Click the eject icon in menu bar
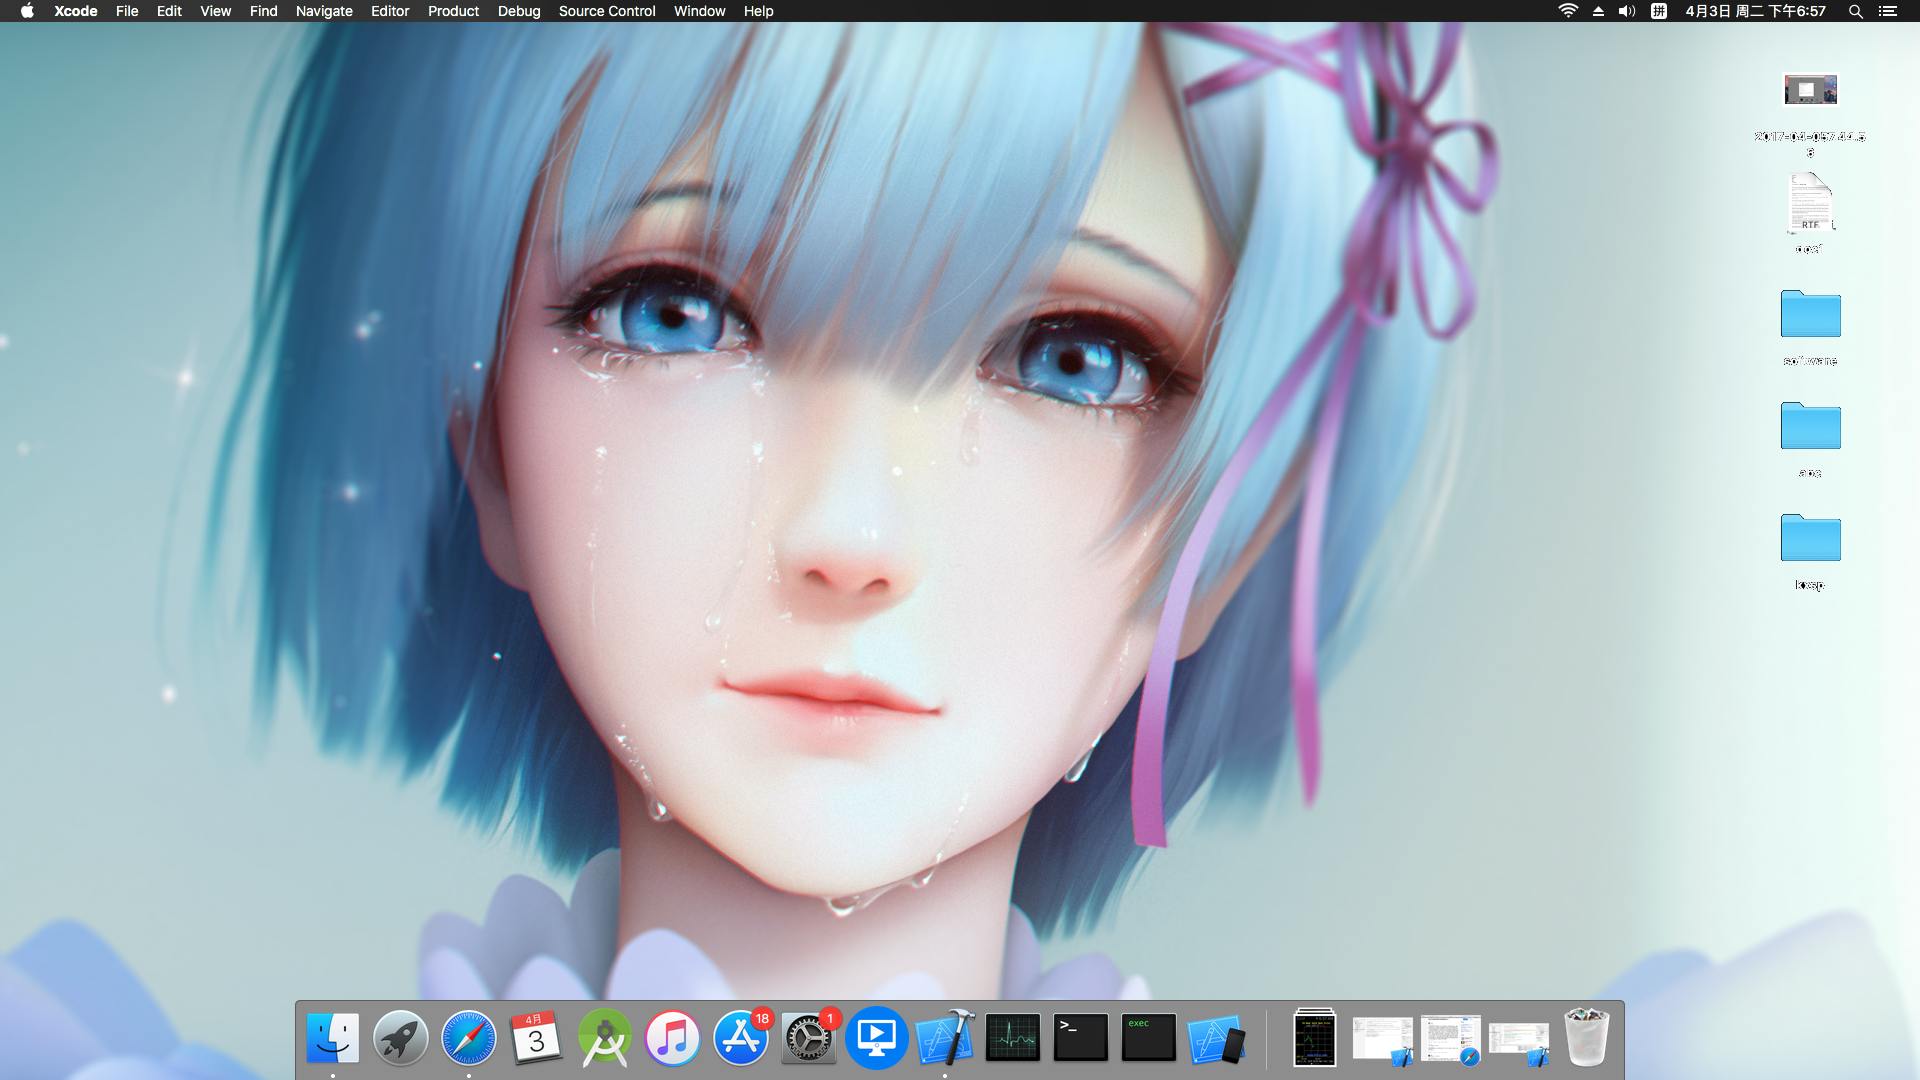The image size is (1920, 1080). [x=1598, y=11]
